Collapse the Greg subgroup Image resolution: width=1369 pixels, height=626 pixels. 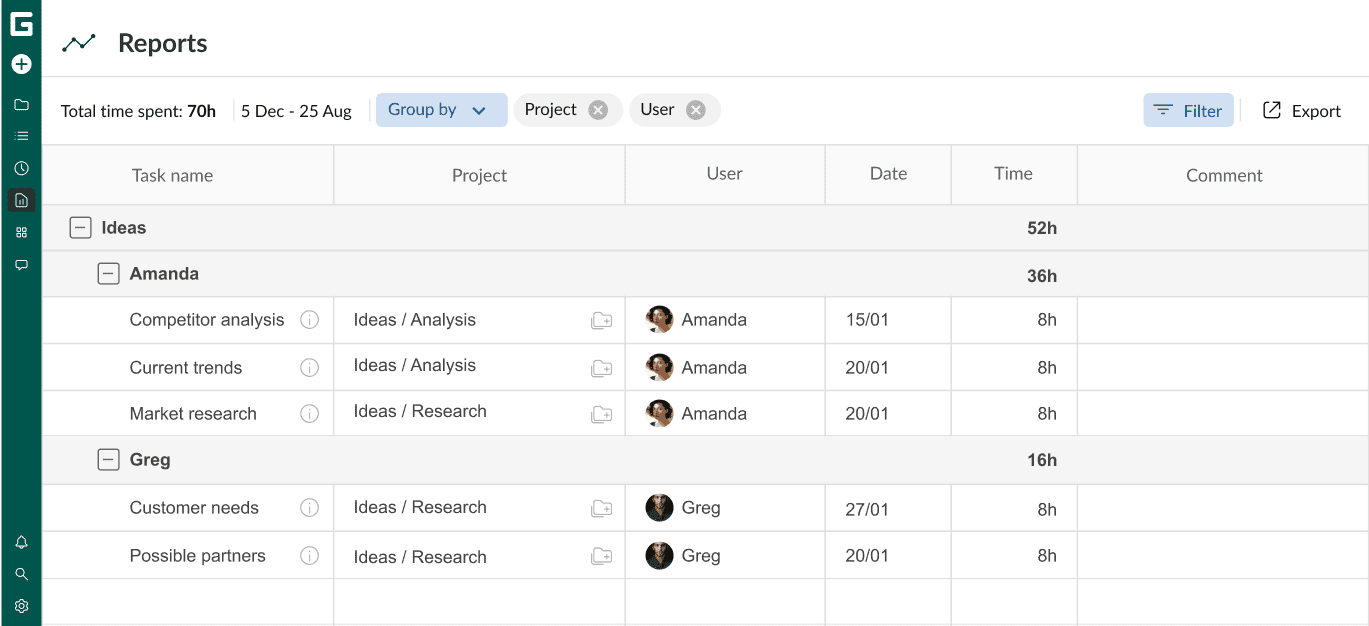(x=108, y=460)
